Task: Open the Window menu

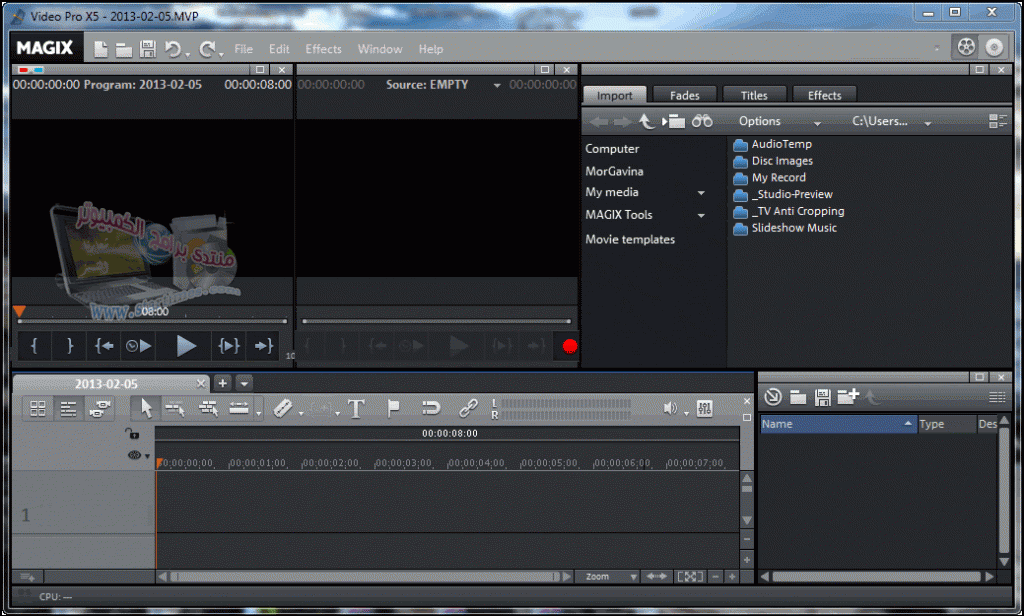Action: pyautogui.click(x=379, y=49)
